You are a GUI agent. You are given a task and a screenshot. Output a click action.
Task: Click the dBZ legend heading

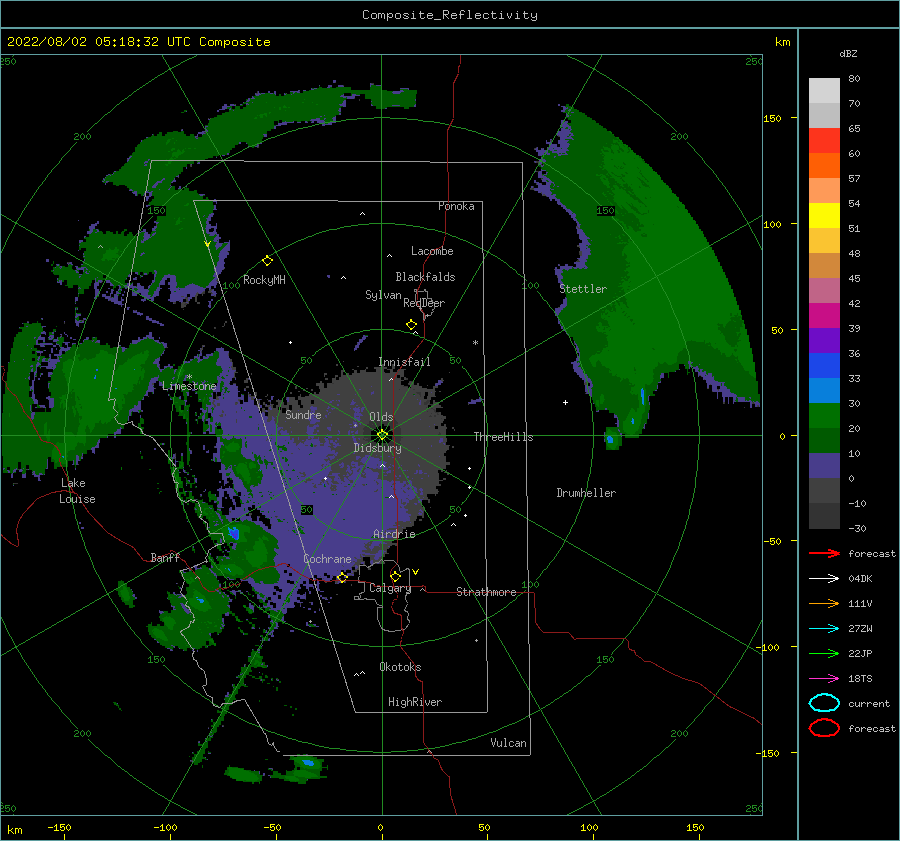pyautogui.click(x=848, y=53)
